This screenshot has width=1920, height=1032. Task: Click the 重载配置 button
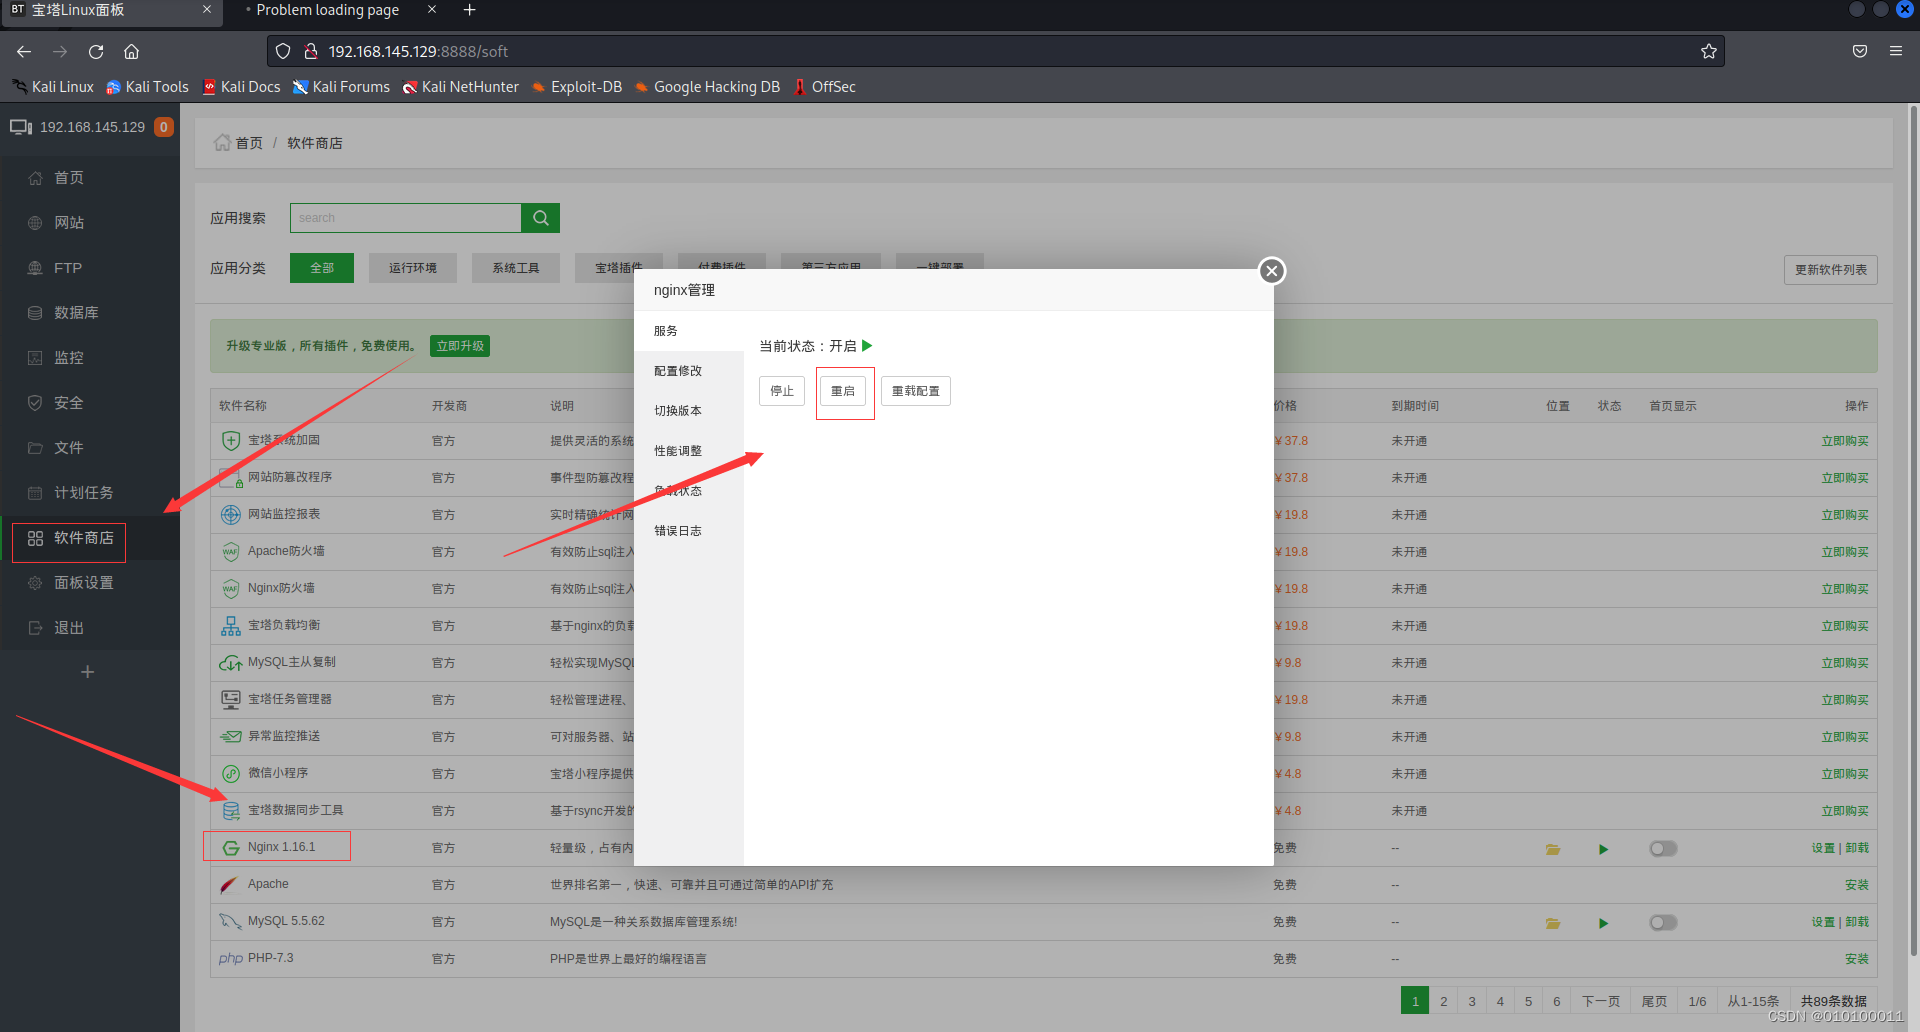click(916, 391)
